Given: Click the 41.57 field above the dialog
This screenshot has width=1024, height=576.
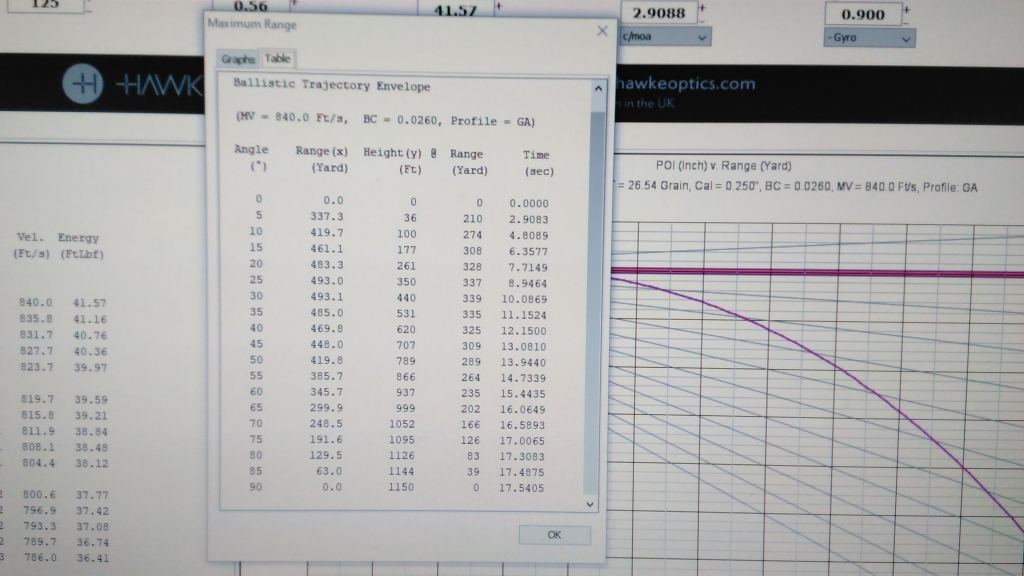Looking at the screenshot, I should (456, 9).
